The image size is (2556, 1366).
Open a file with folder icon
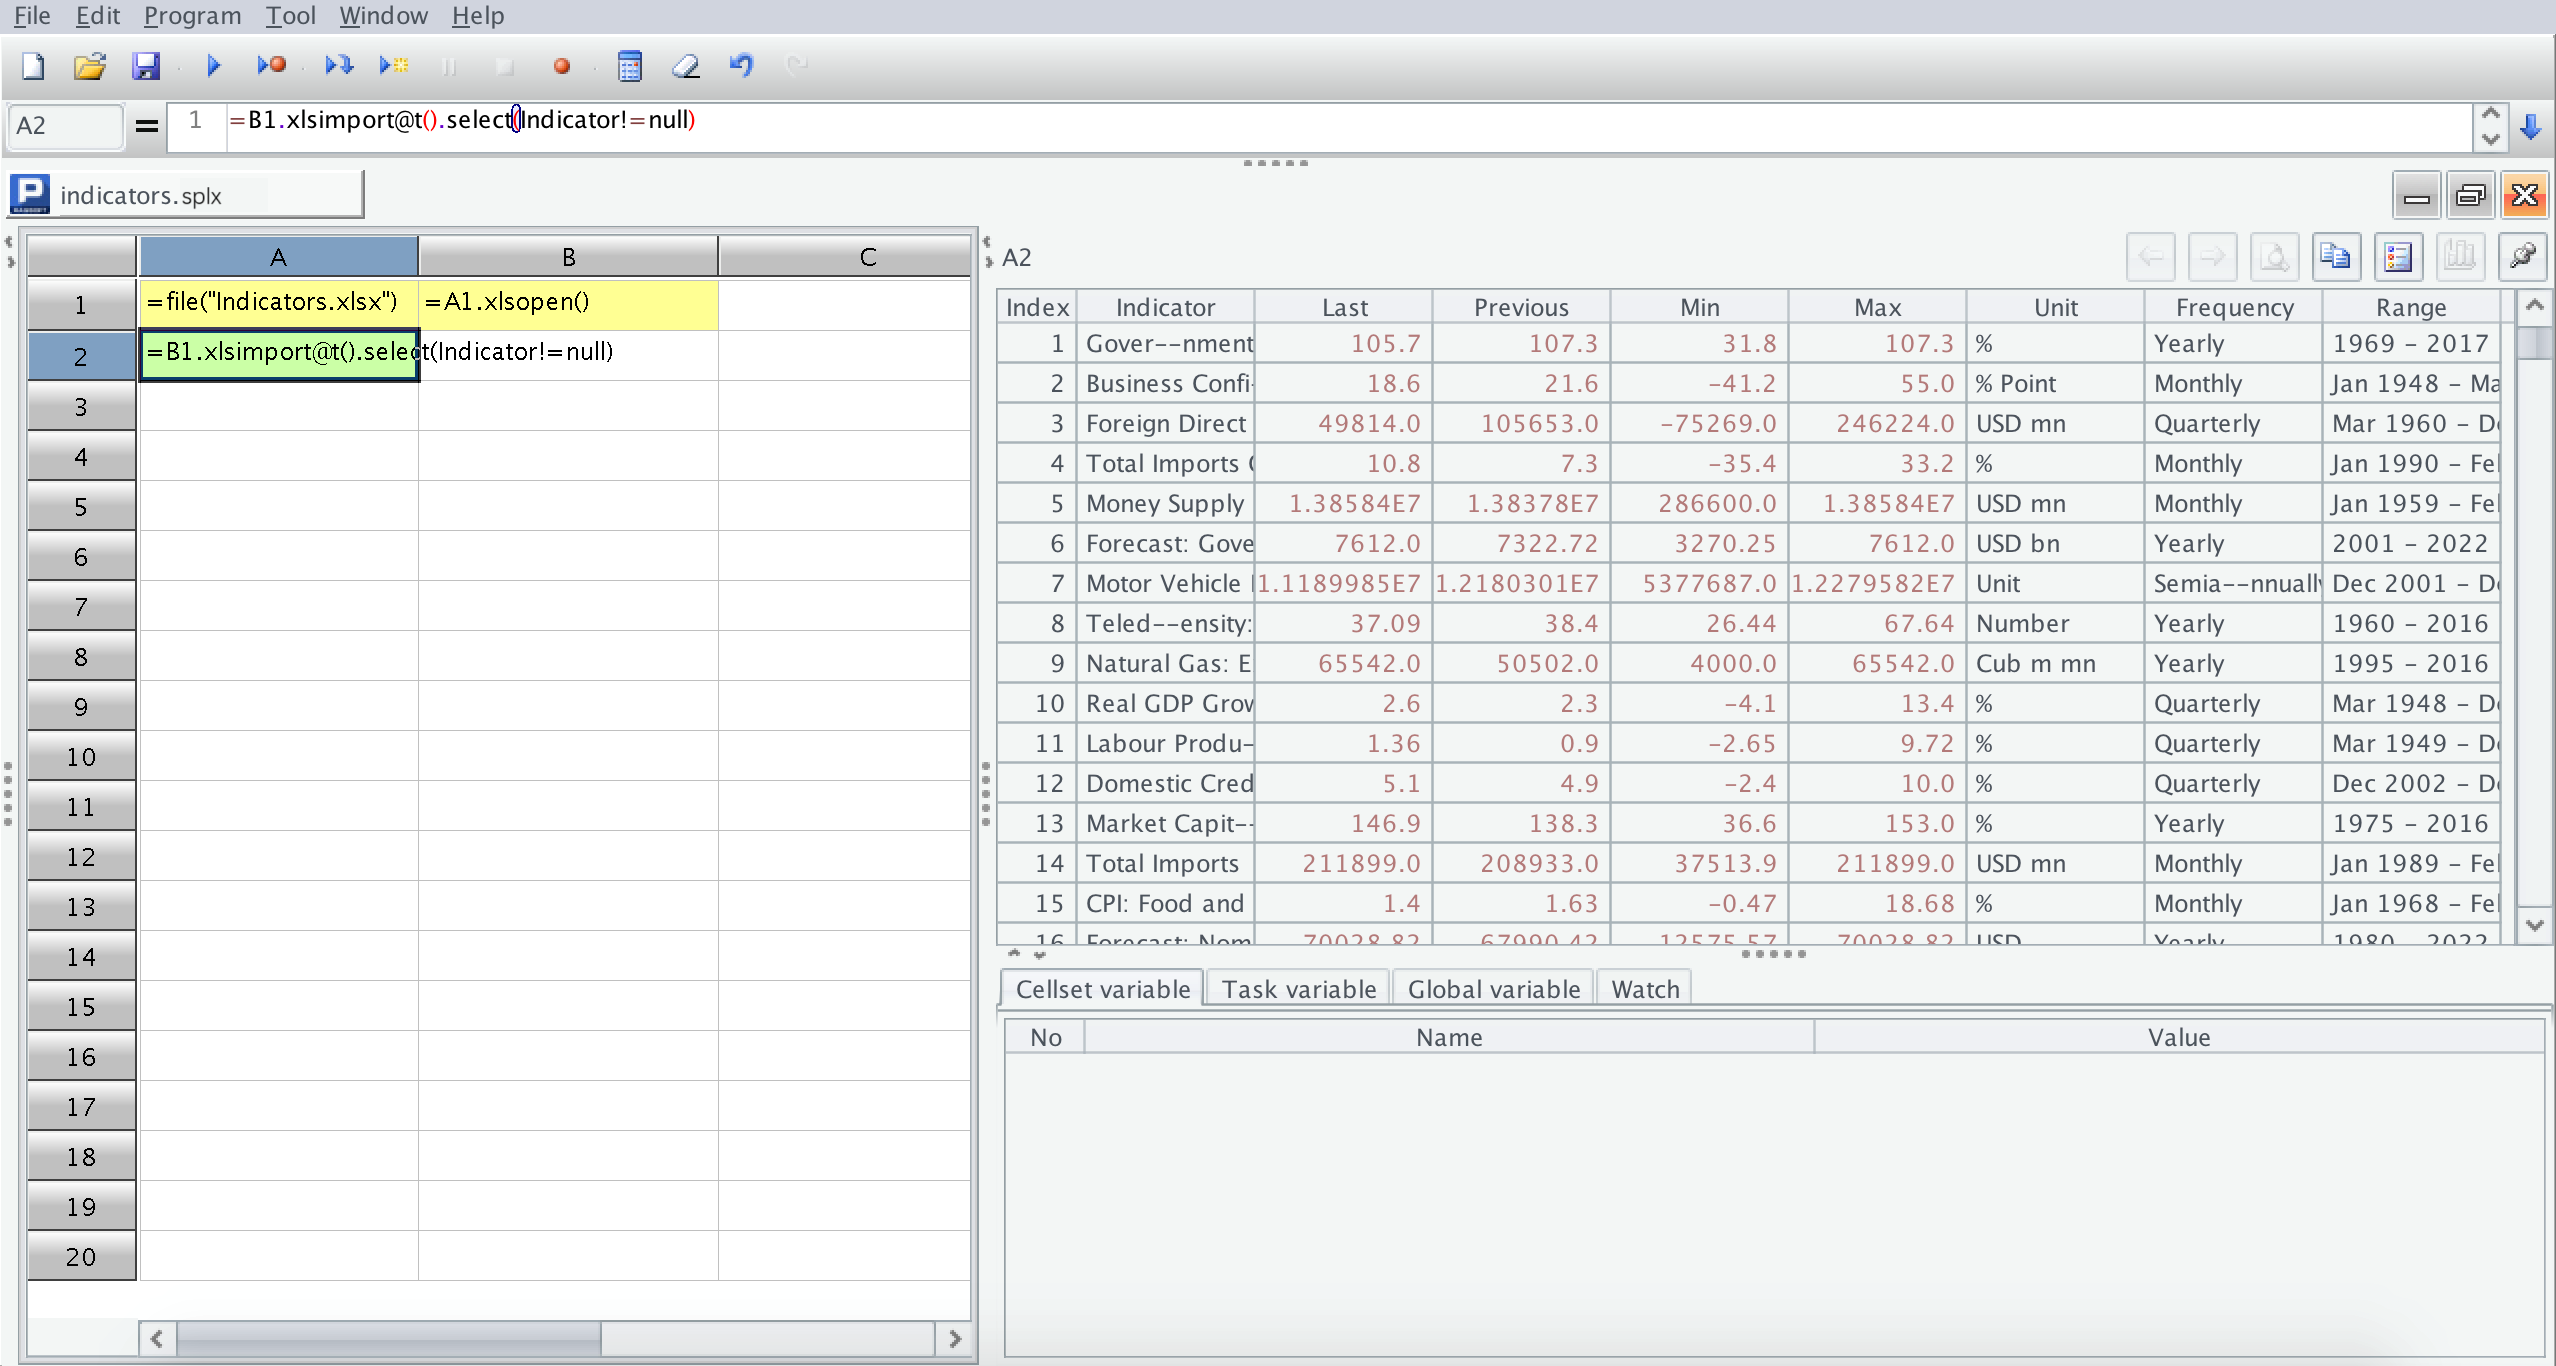(x=89, y=66)
